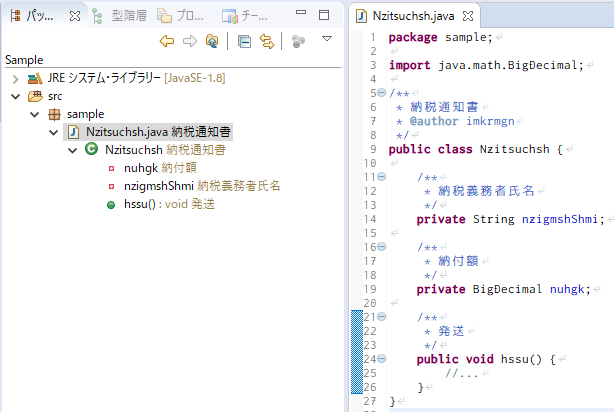Image resolution: width=614 pixels, height=412 pixels.
Task: Fold the Javadoc comment at line 16
Action: click(382, 247)
